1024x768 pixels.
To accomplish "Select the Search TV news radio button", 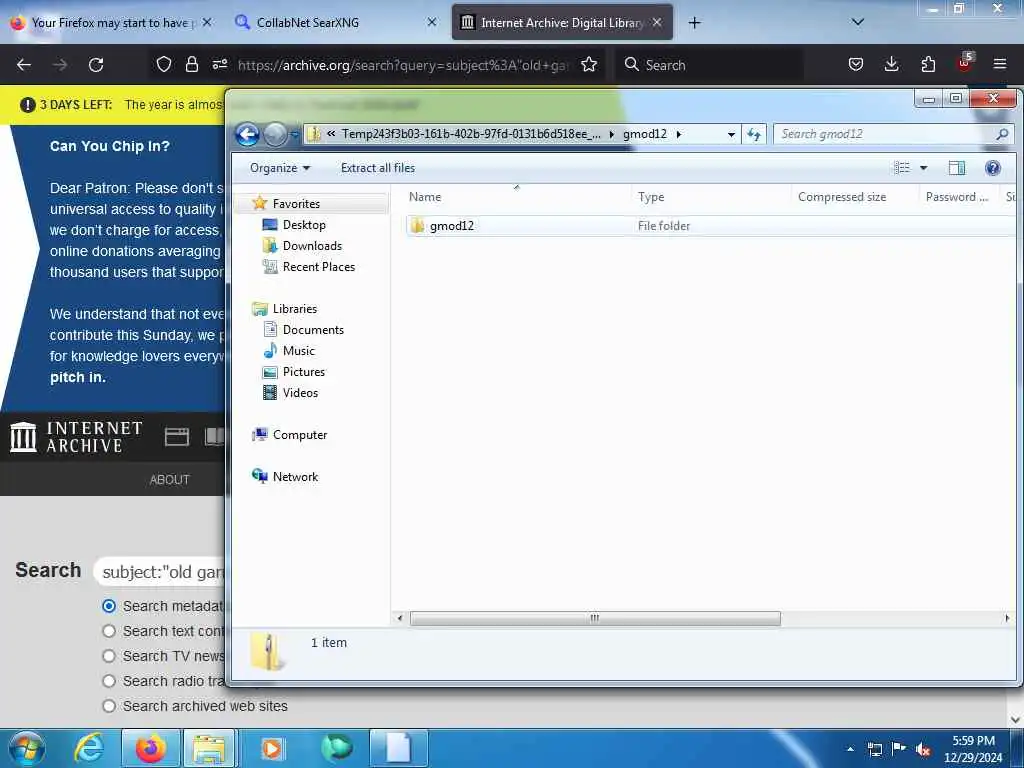I will [109, 656].
